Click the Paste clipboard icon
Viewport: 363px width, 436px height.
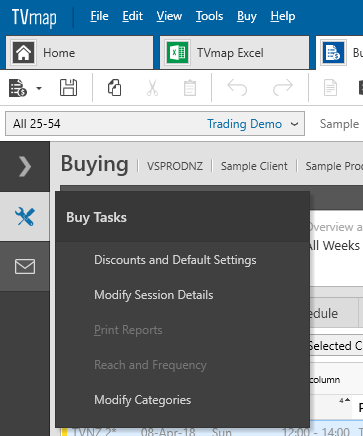coord(190,88)
